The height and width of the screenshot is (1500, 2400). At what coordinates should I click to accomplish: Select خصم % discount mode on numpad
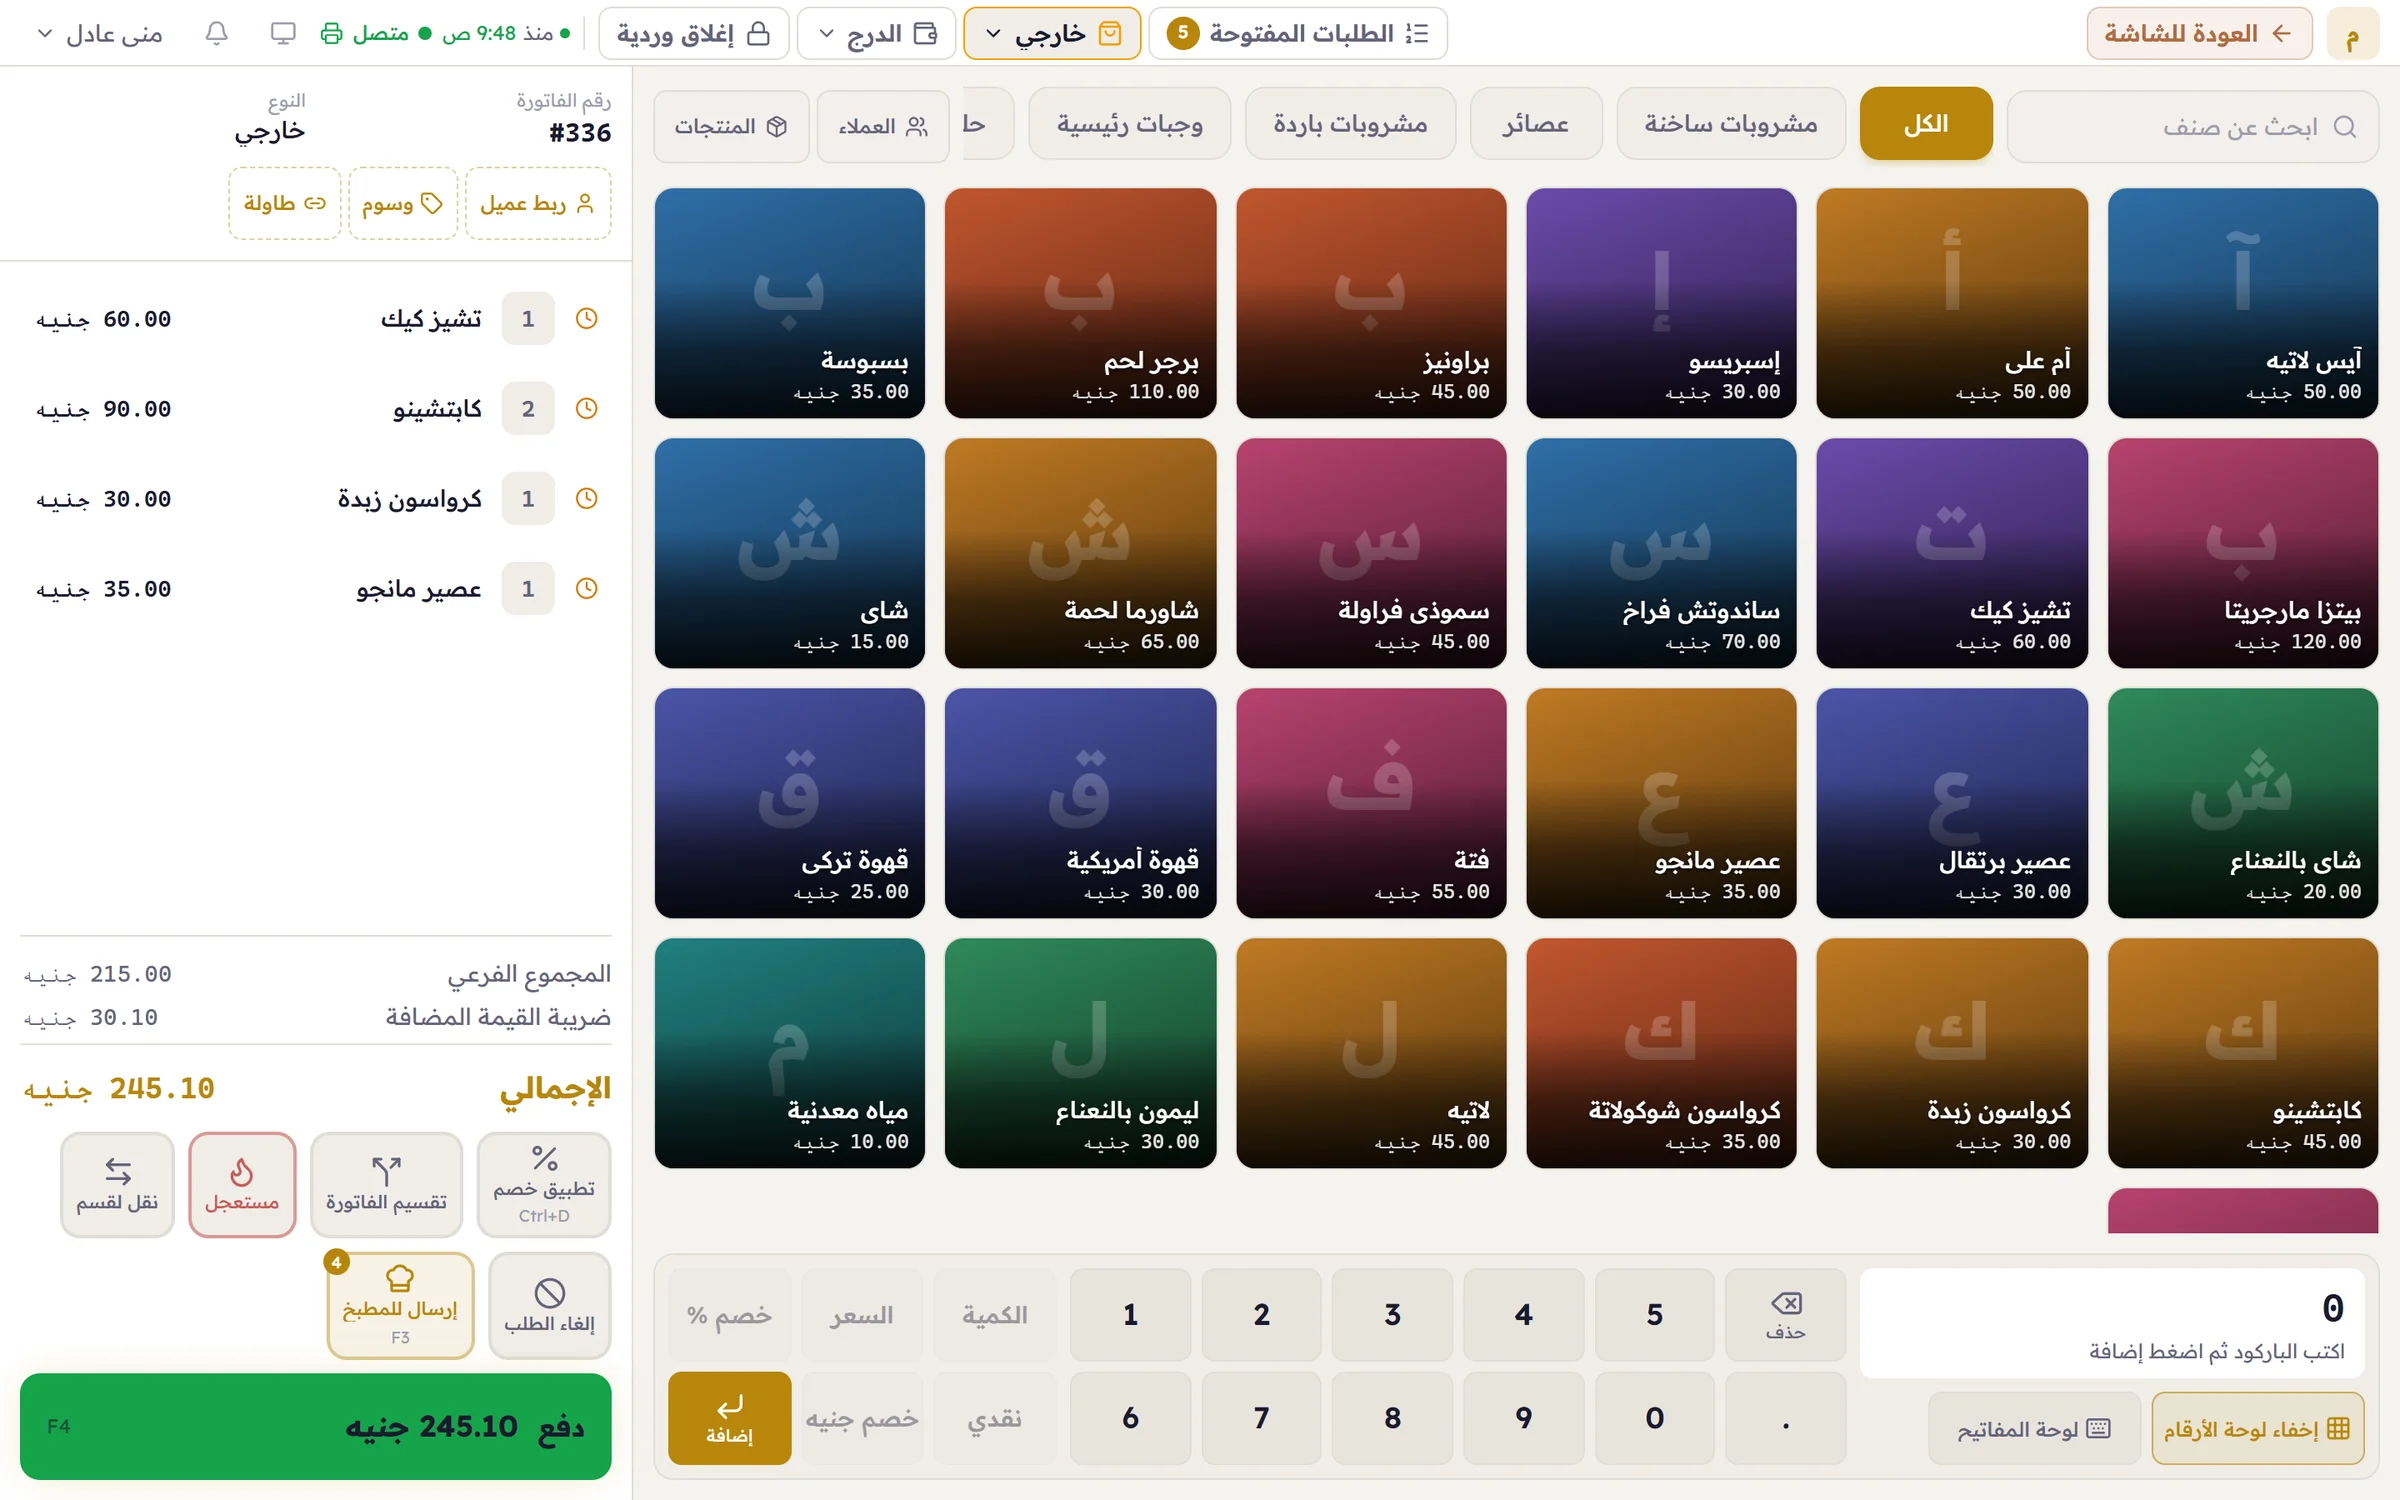point(730,1315)
